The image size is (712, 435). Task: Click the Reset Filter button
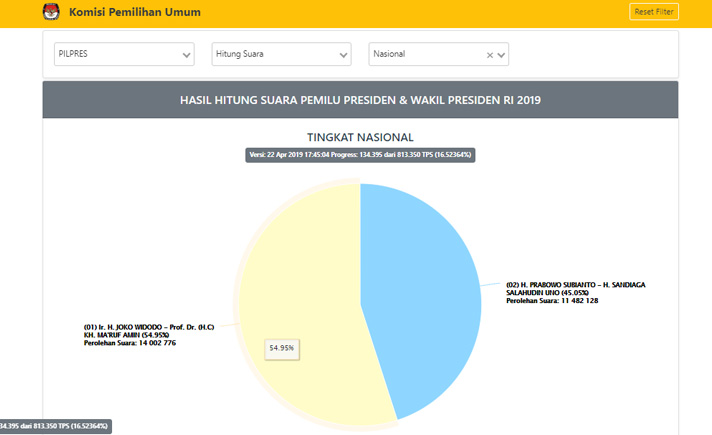pos(654,12)
